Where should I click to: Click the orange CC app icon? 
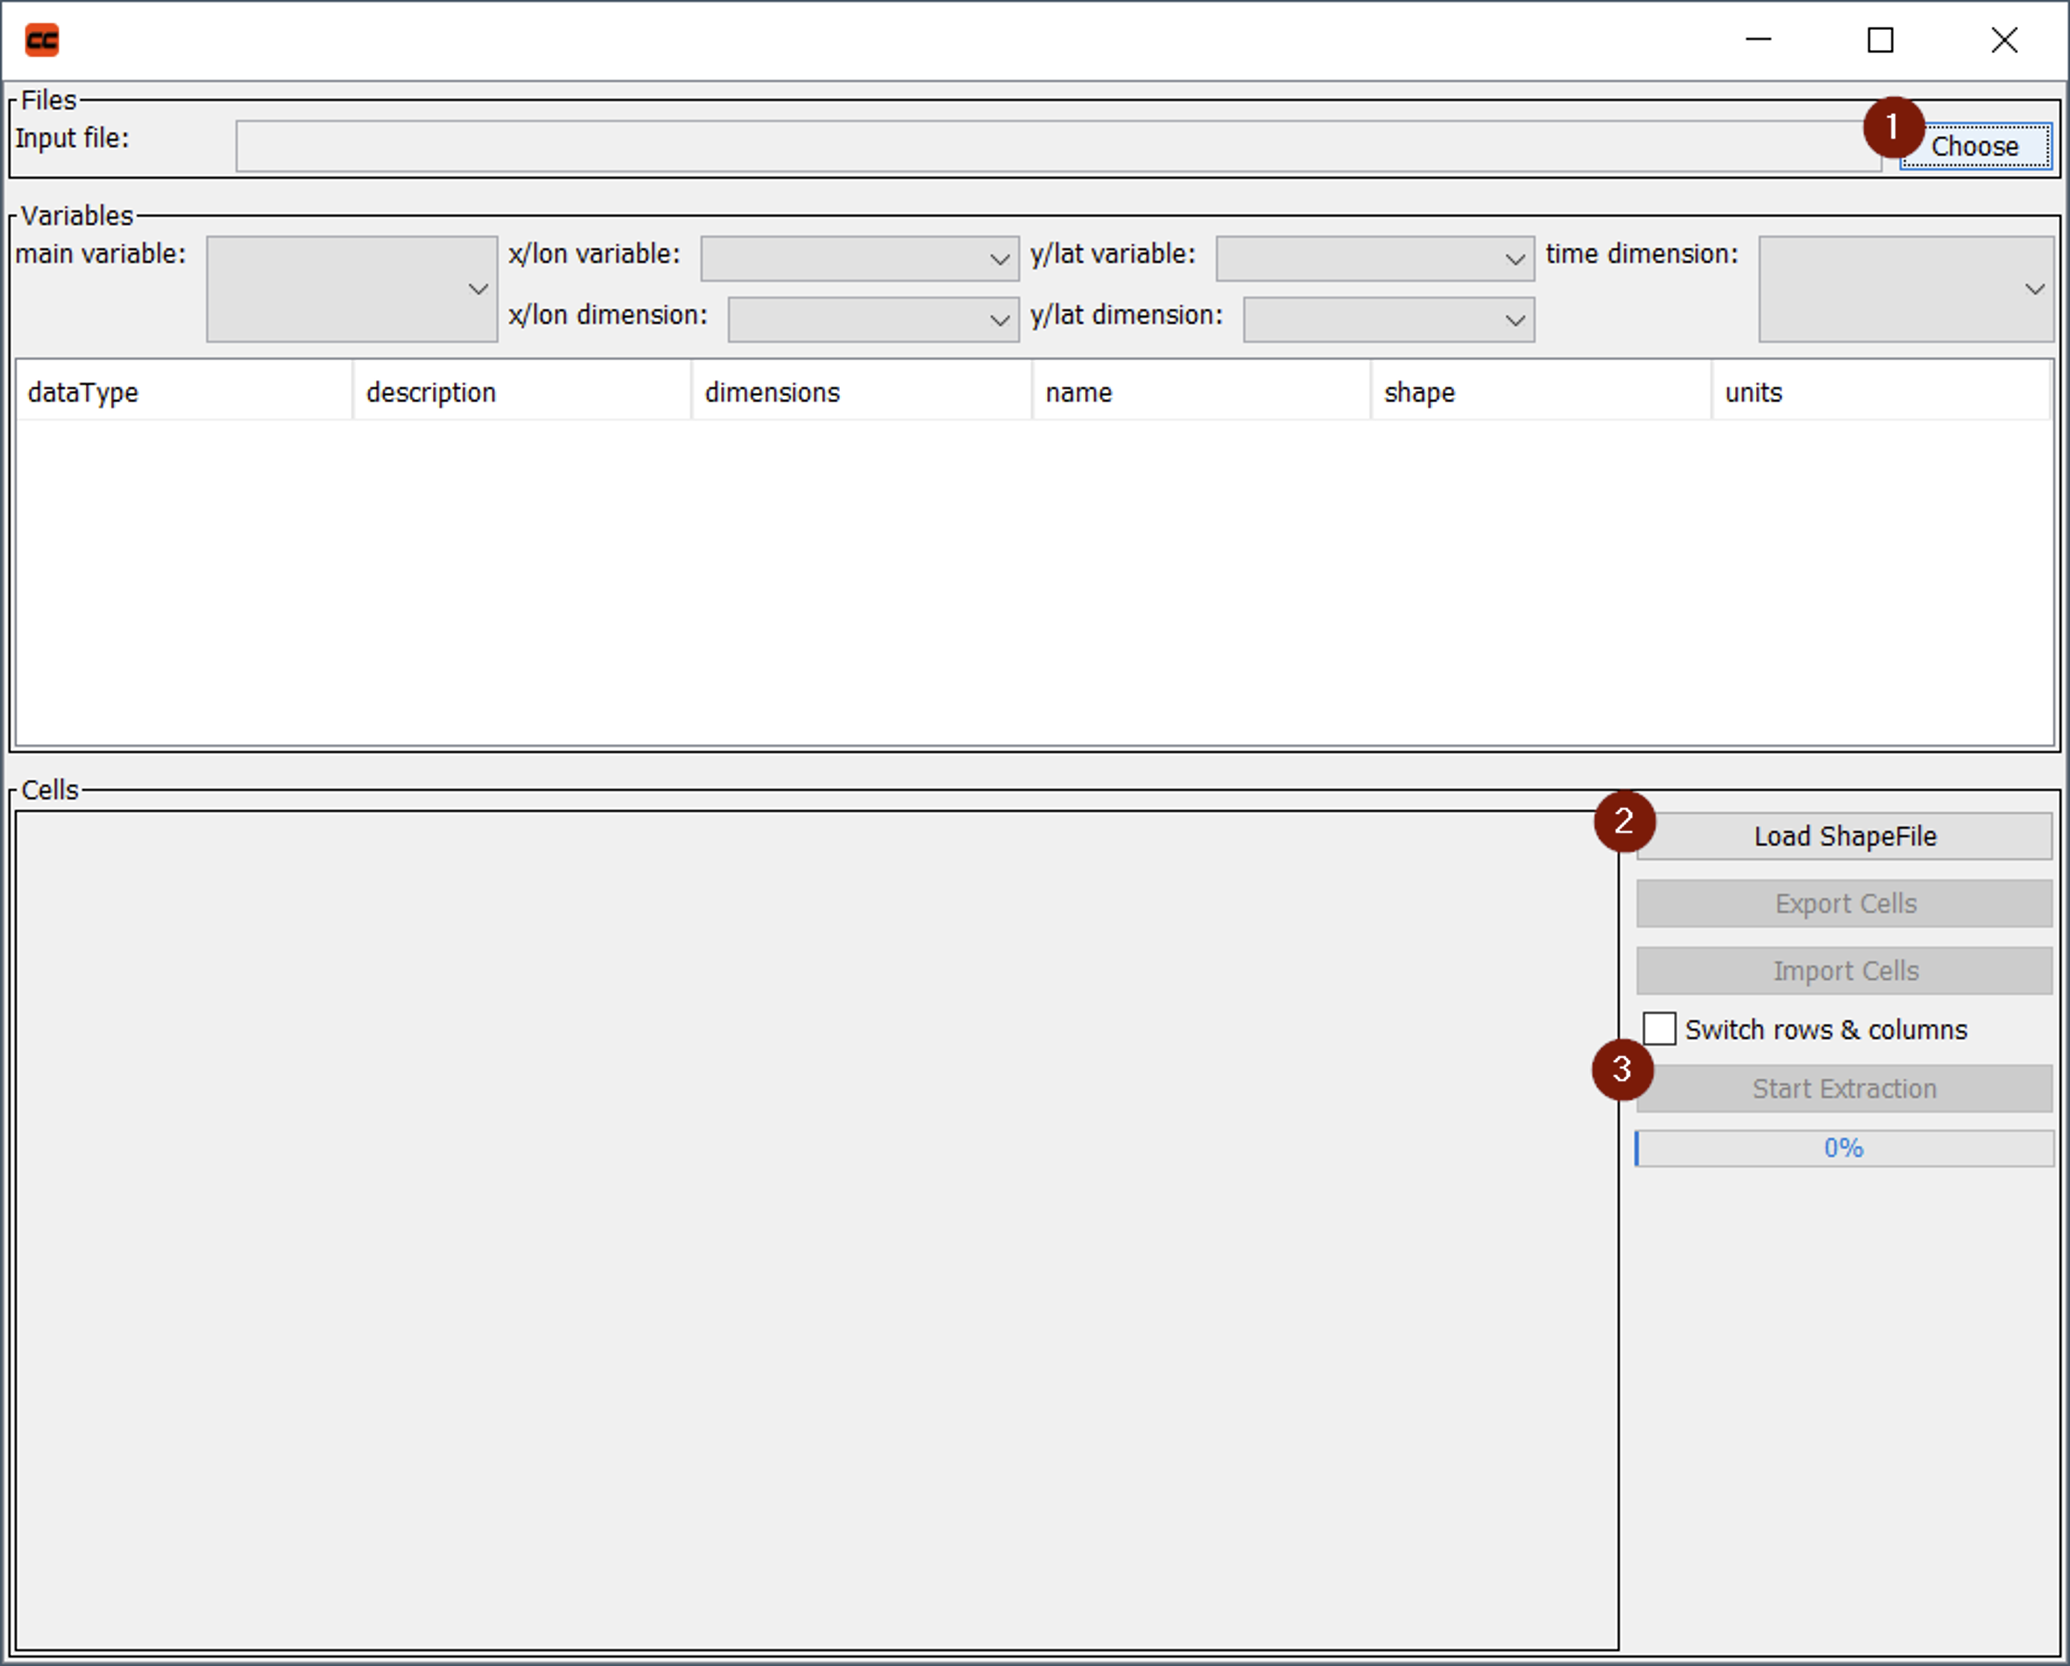click(42, 40)
